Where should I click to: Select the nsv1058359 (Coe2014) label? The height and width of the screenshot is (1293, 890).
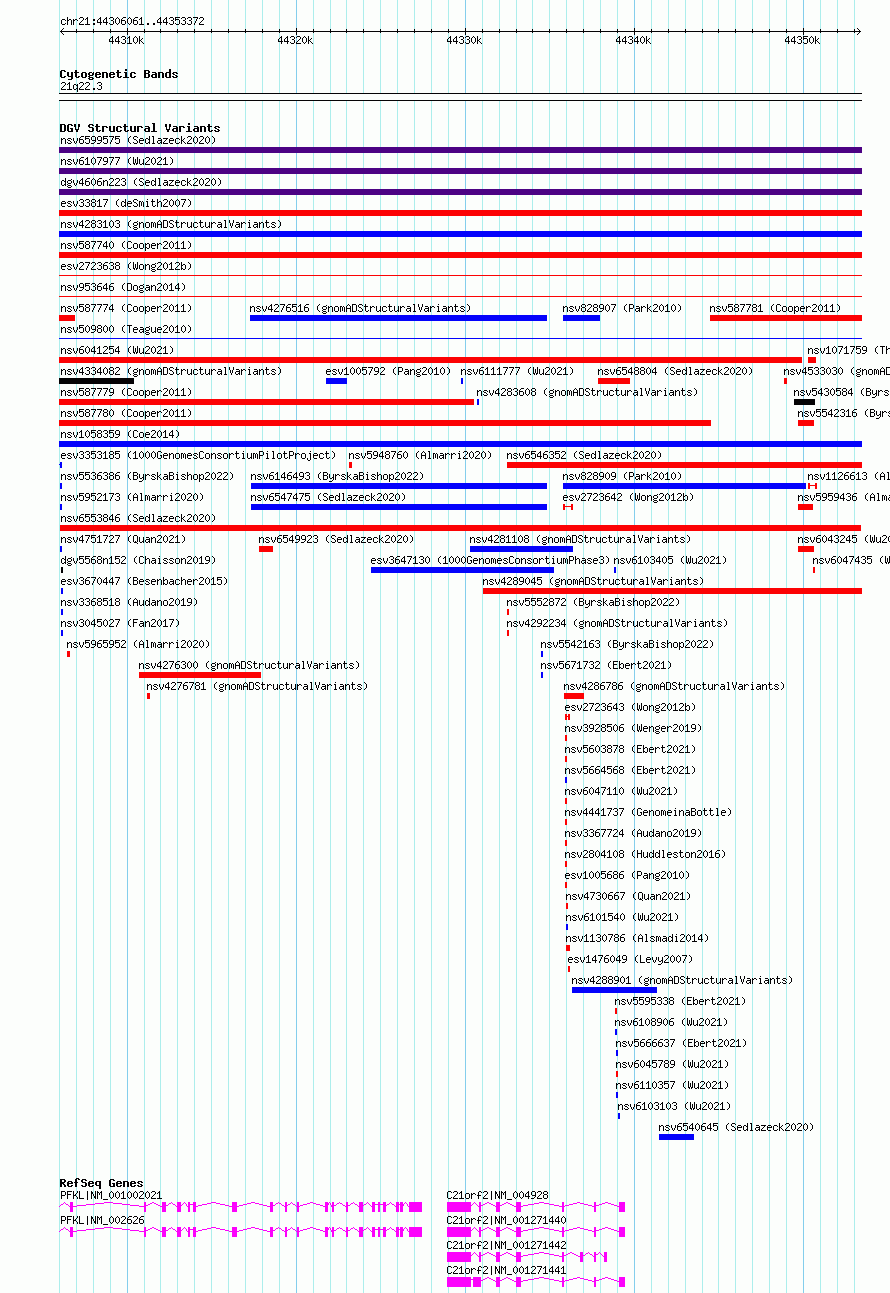pos(120,434)
